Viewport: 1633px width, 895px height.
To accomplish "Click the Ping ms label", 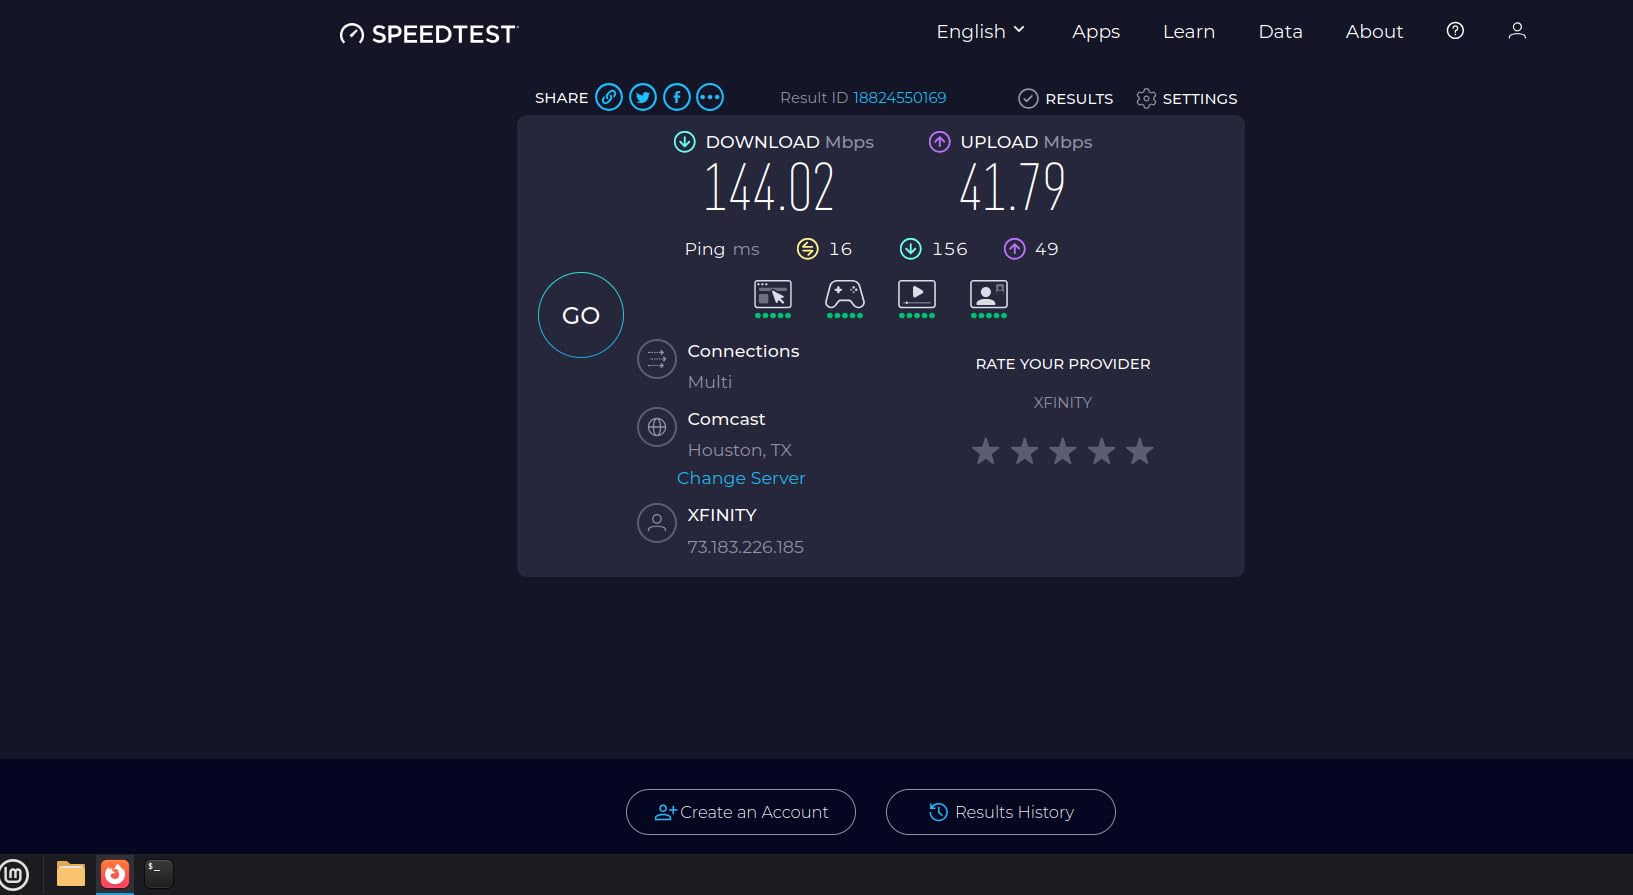I will [722, 249].
